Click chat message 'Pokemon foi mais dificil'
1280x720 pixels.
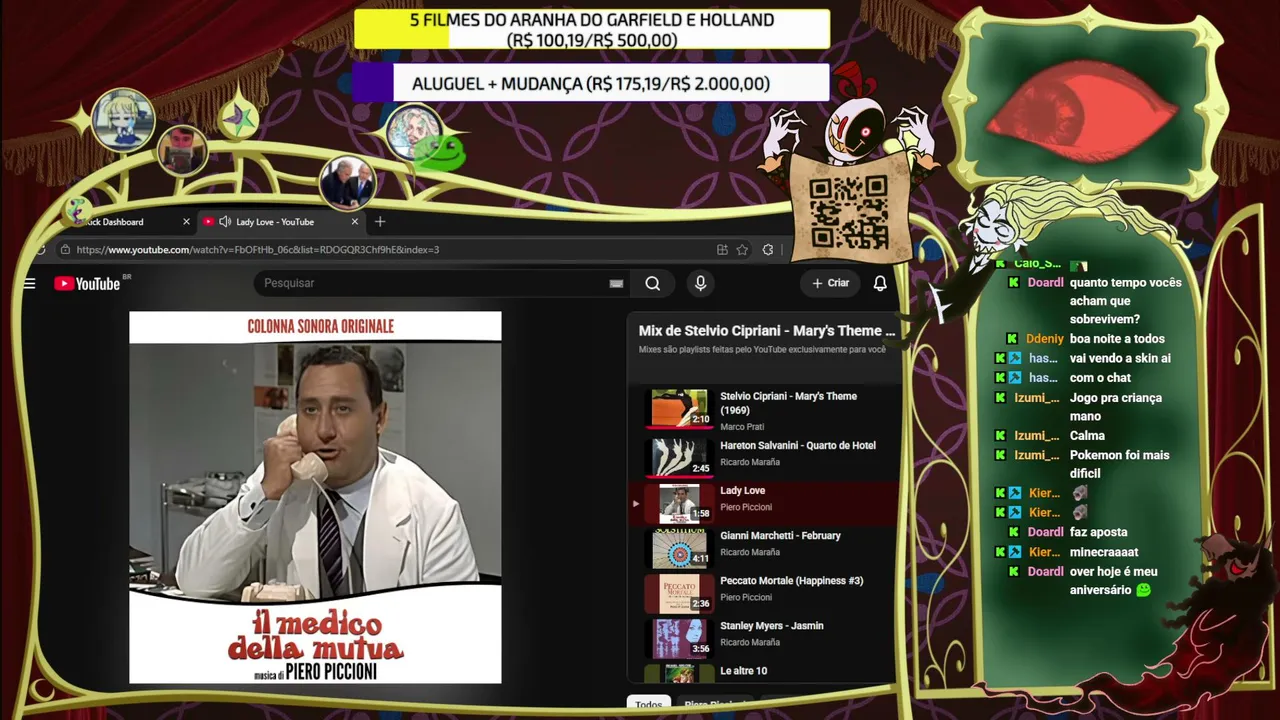1119,464
